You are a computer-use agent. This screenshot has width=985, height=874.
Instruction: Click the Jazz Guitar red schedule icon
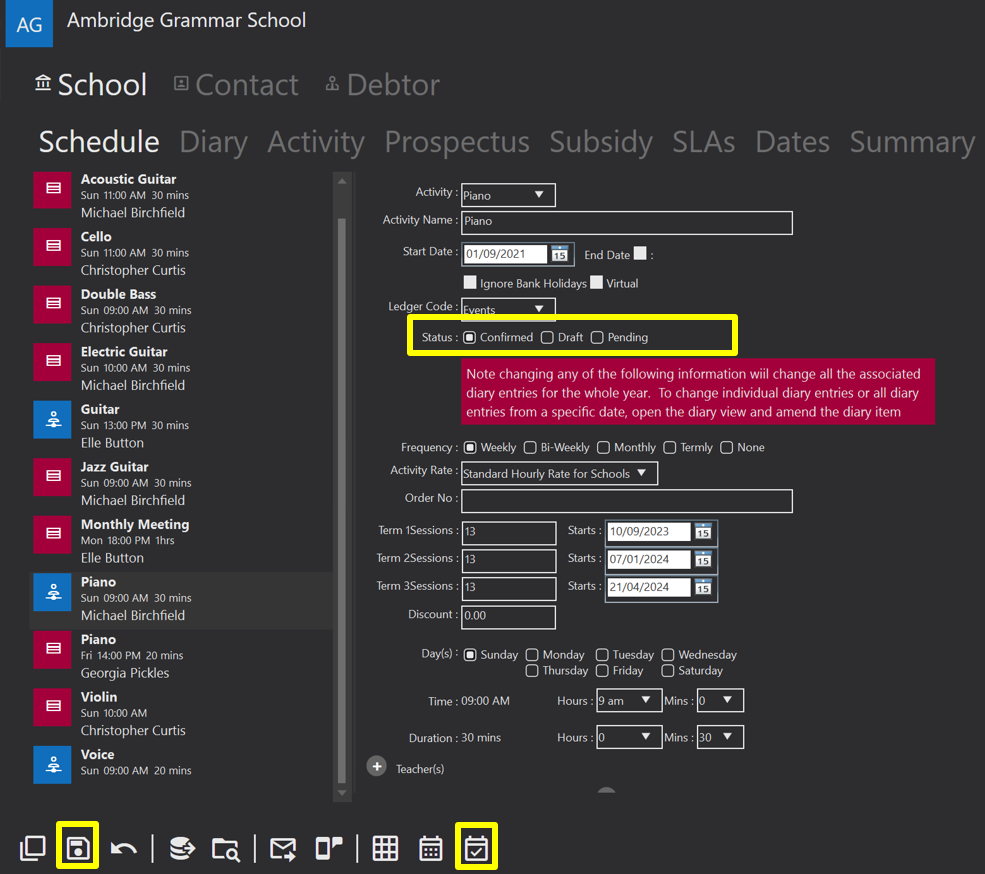(x=53, y=477)
